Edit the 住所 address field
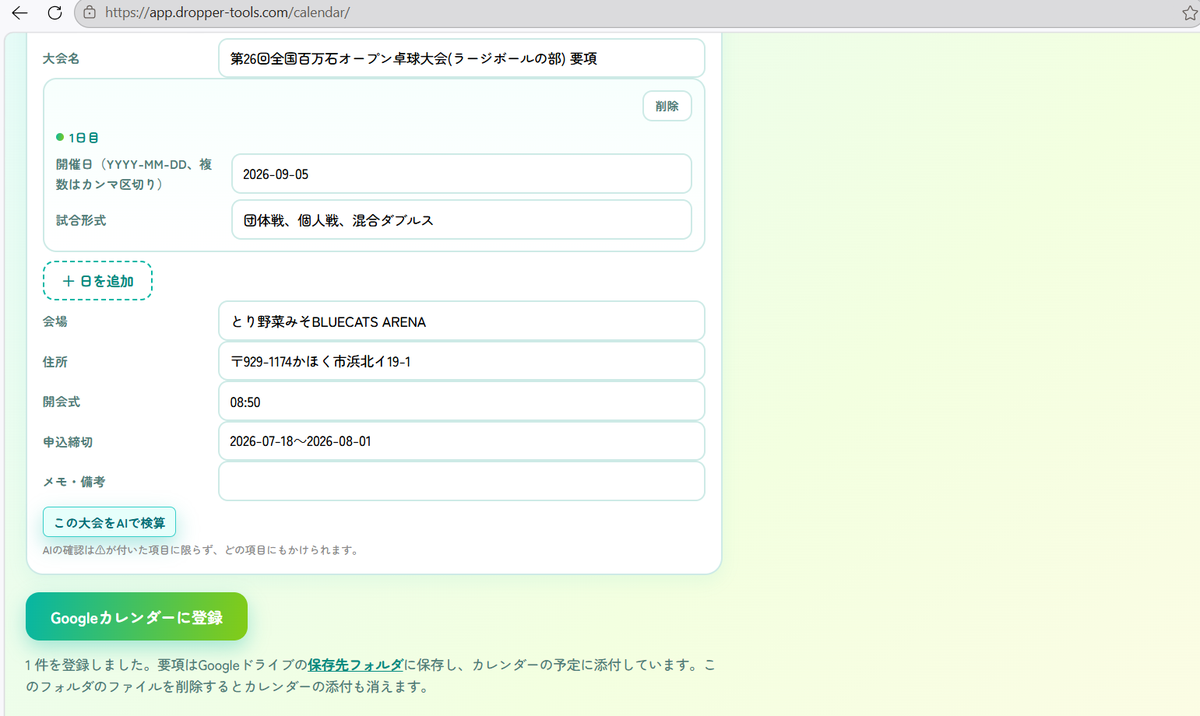 461,361
